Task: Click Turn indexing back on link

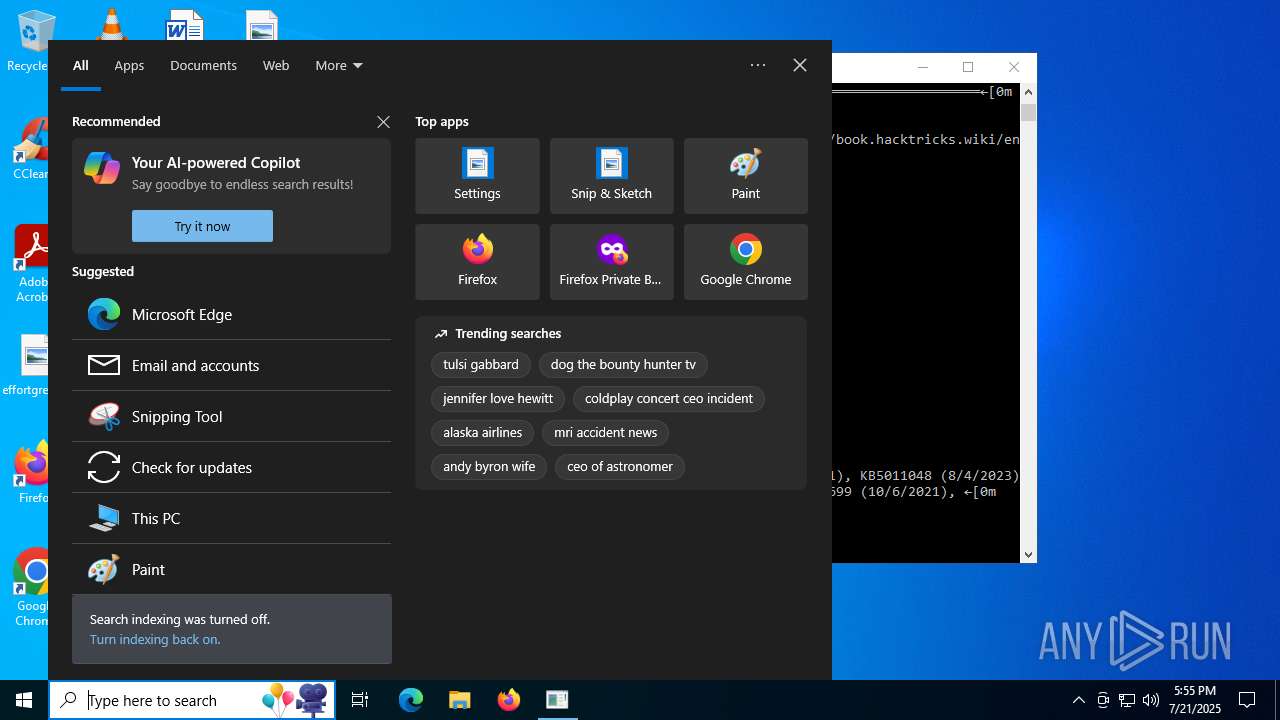Action: click(155, 639)
